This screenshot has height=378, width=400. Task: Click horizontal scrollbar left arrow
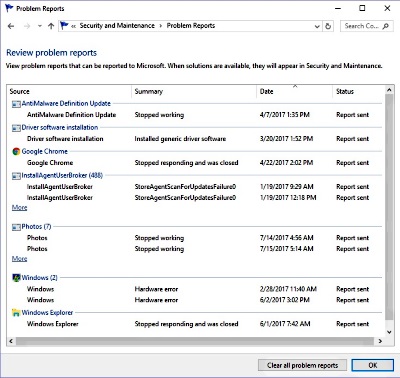pos(11,341)
